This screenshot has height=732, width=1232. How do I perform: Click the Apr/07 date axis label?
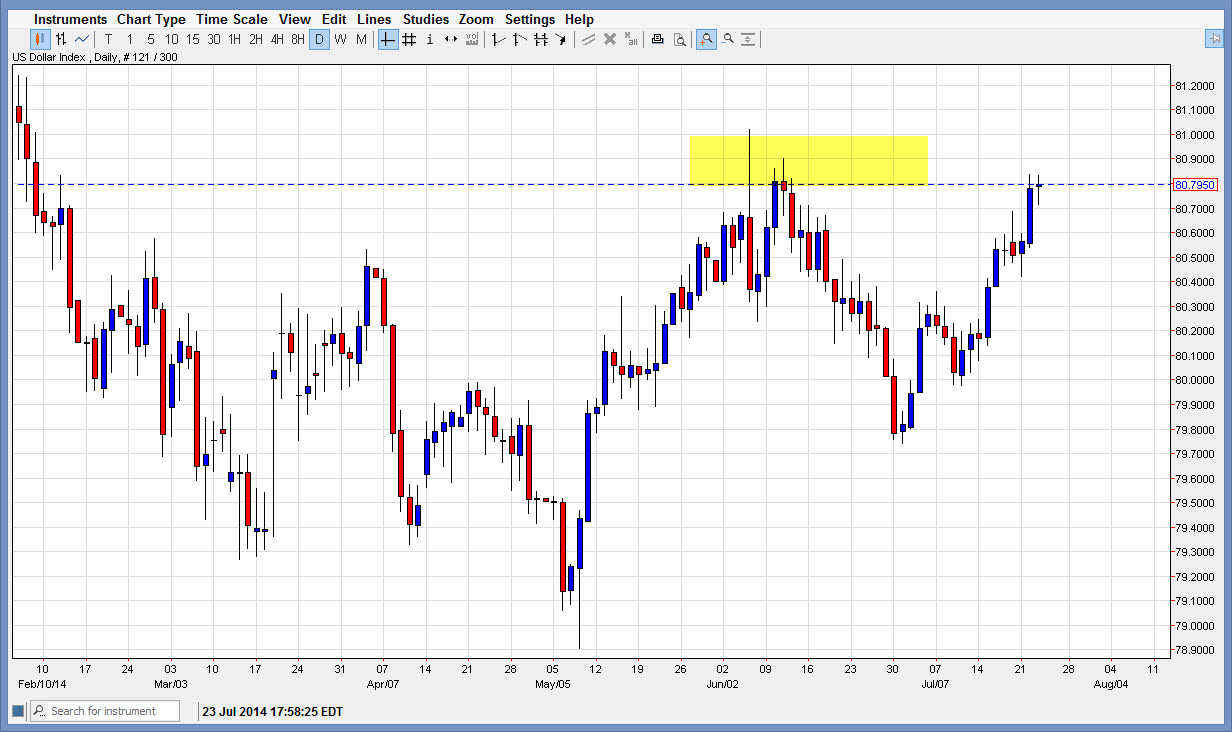[x=383, y=684]
